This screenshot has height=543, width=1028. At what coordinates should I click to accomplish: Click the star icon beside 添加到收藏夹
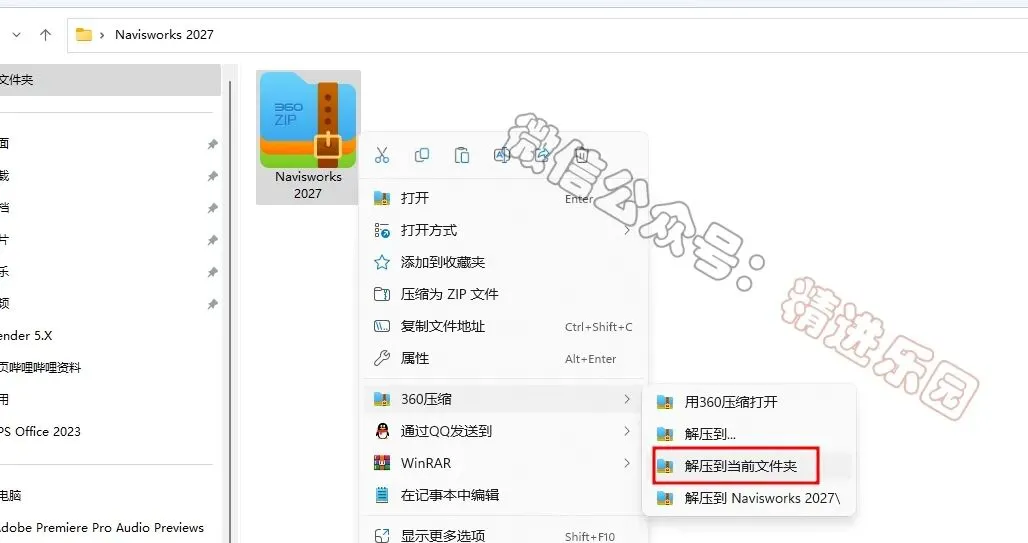pos(382,262)
